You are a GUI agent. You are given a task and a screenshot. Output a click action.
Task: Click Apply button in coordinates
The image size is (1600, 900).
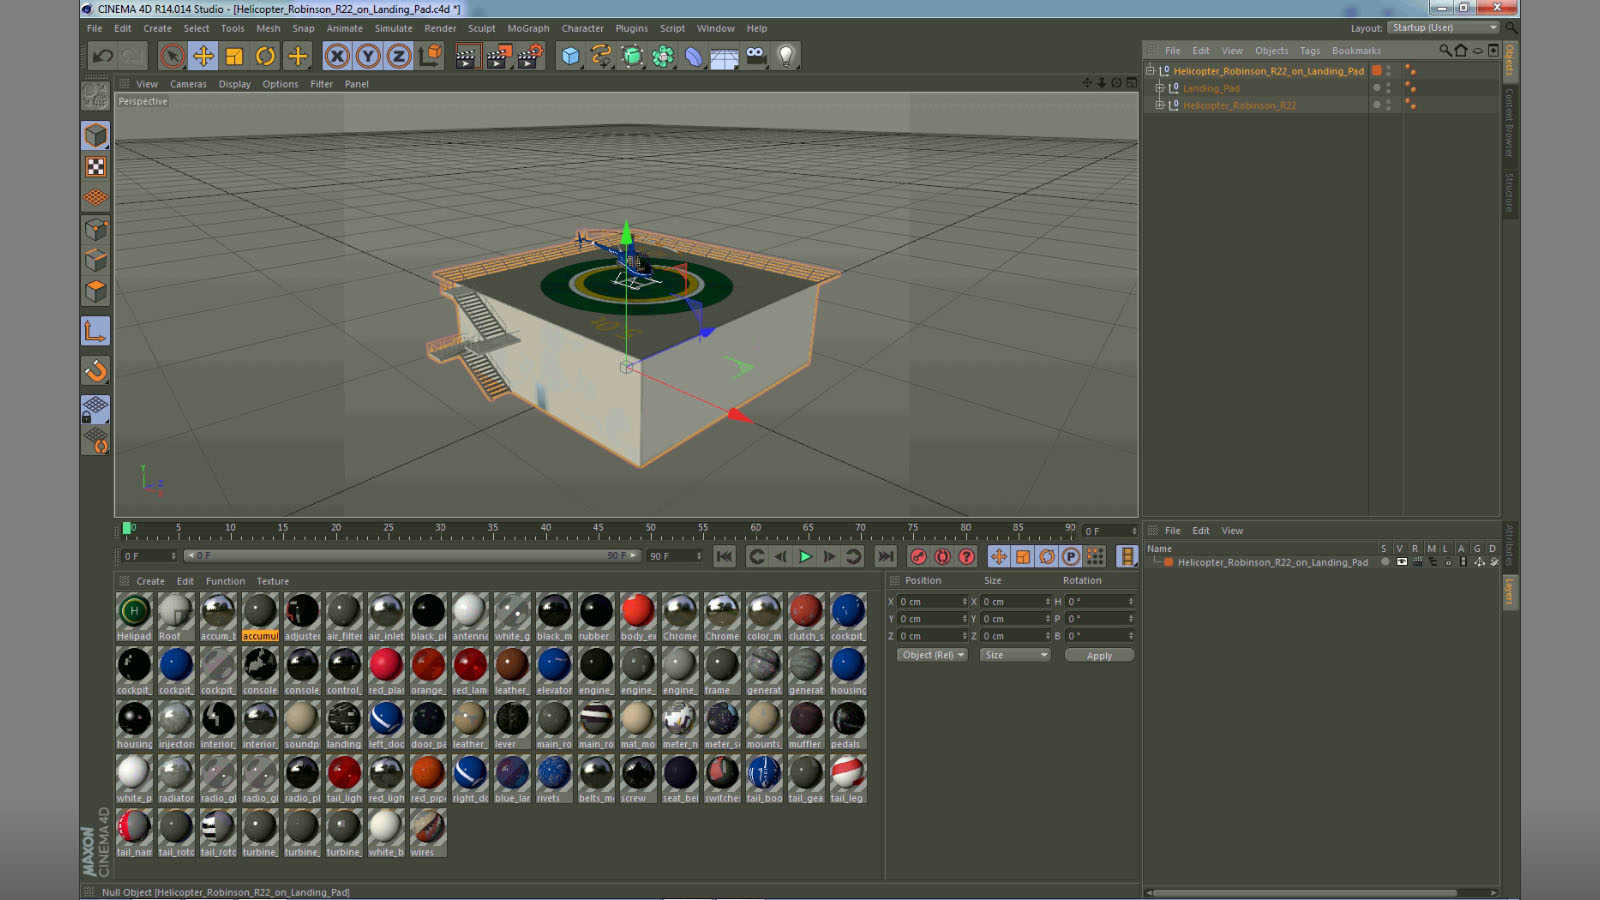pyautogui.click(x=1099, y=656)
